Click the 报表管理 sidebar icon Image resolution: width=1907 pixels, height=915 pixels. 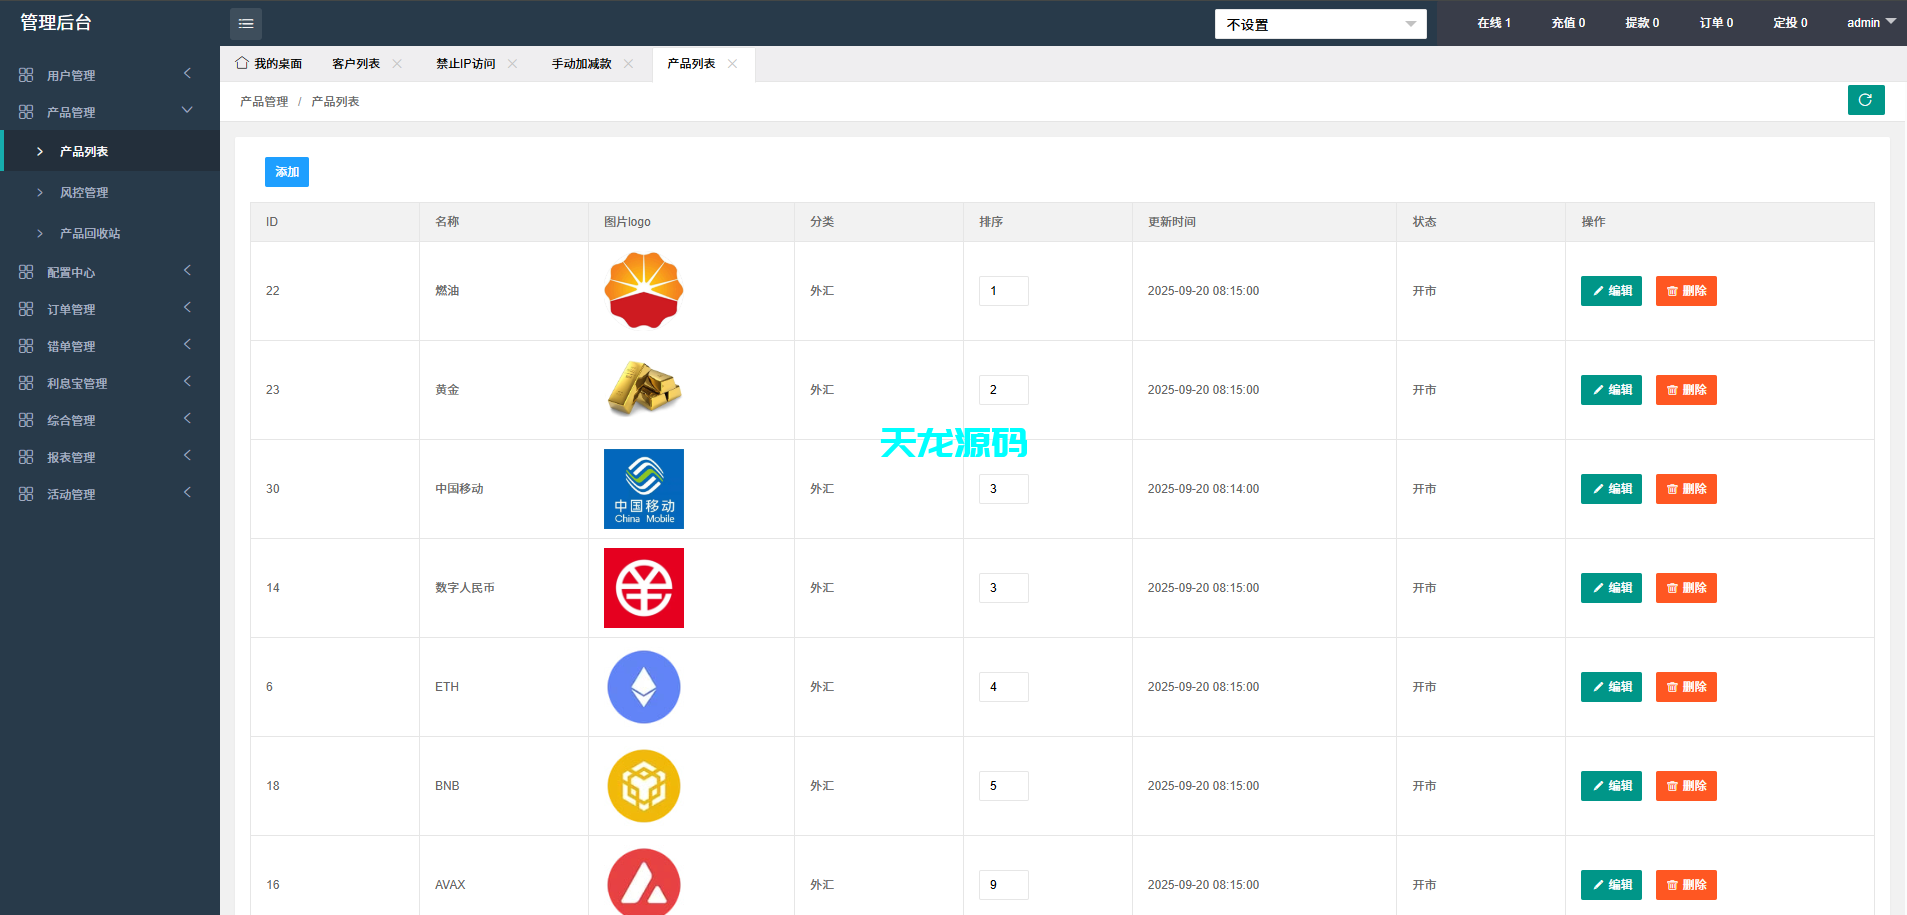tap(25, 456)
